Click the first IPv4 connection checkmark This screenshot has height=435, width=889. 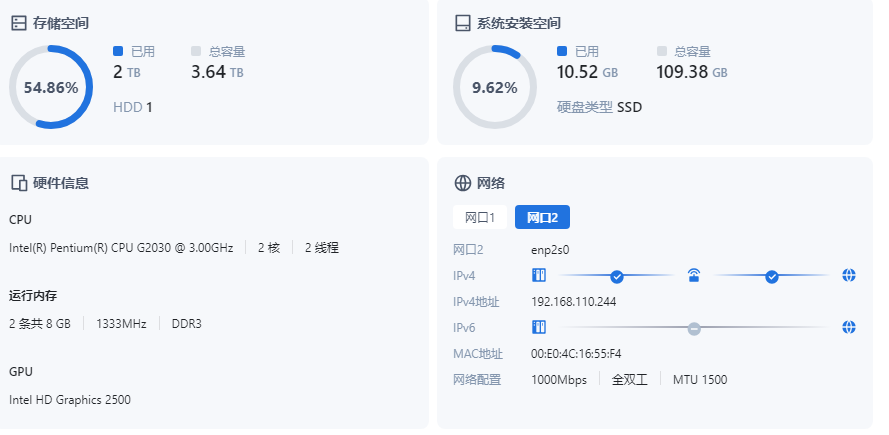tap(617, 276)
